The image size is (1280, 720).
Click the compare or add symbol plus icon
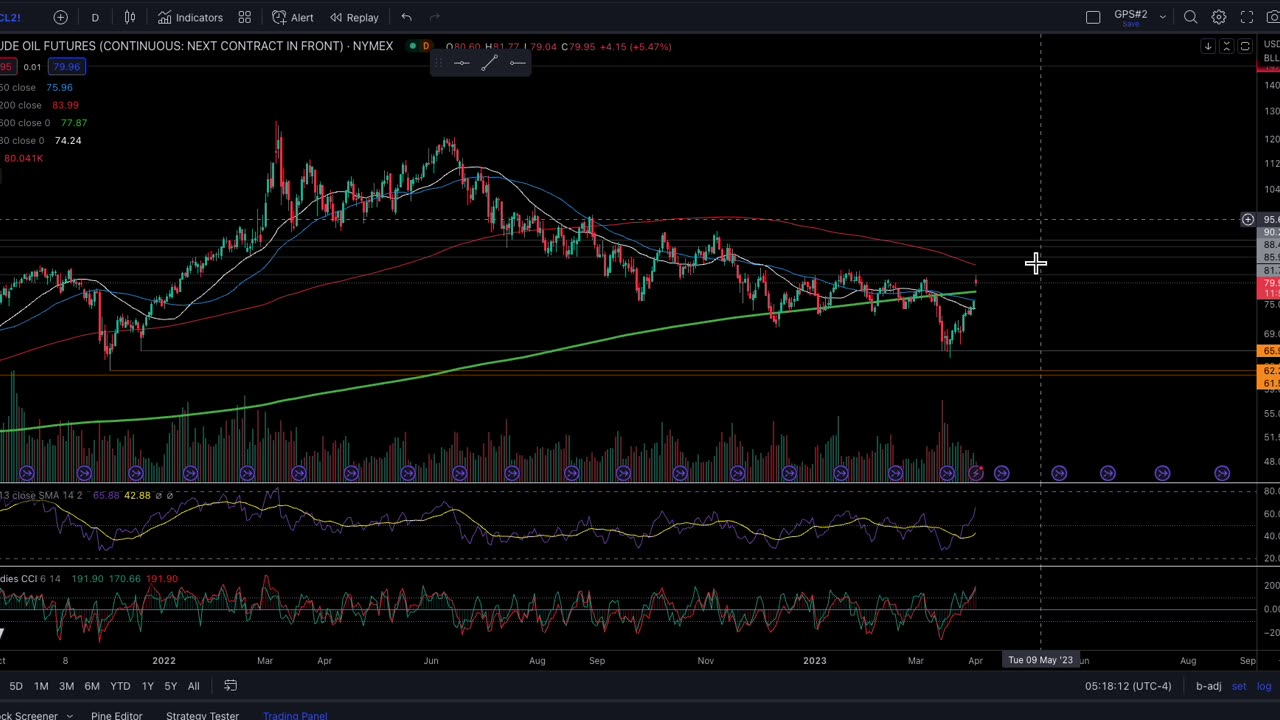[x=60, y=17]
